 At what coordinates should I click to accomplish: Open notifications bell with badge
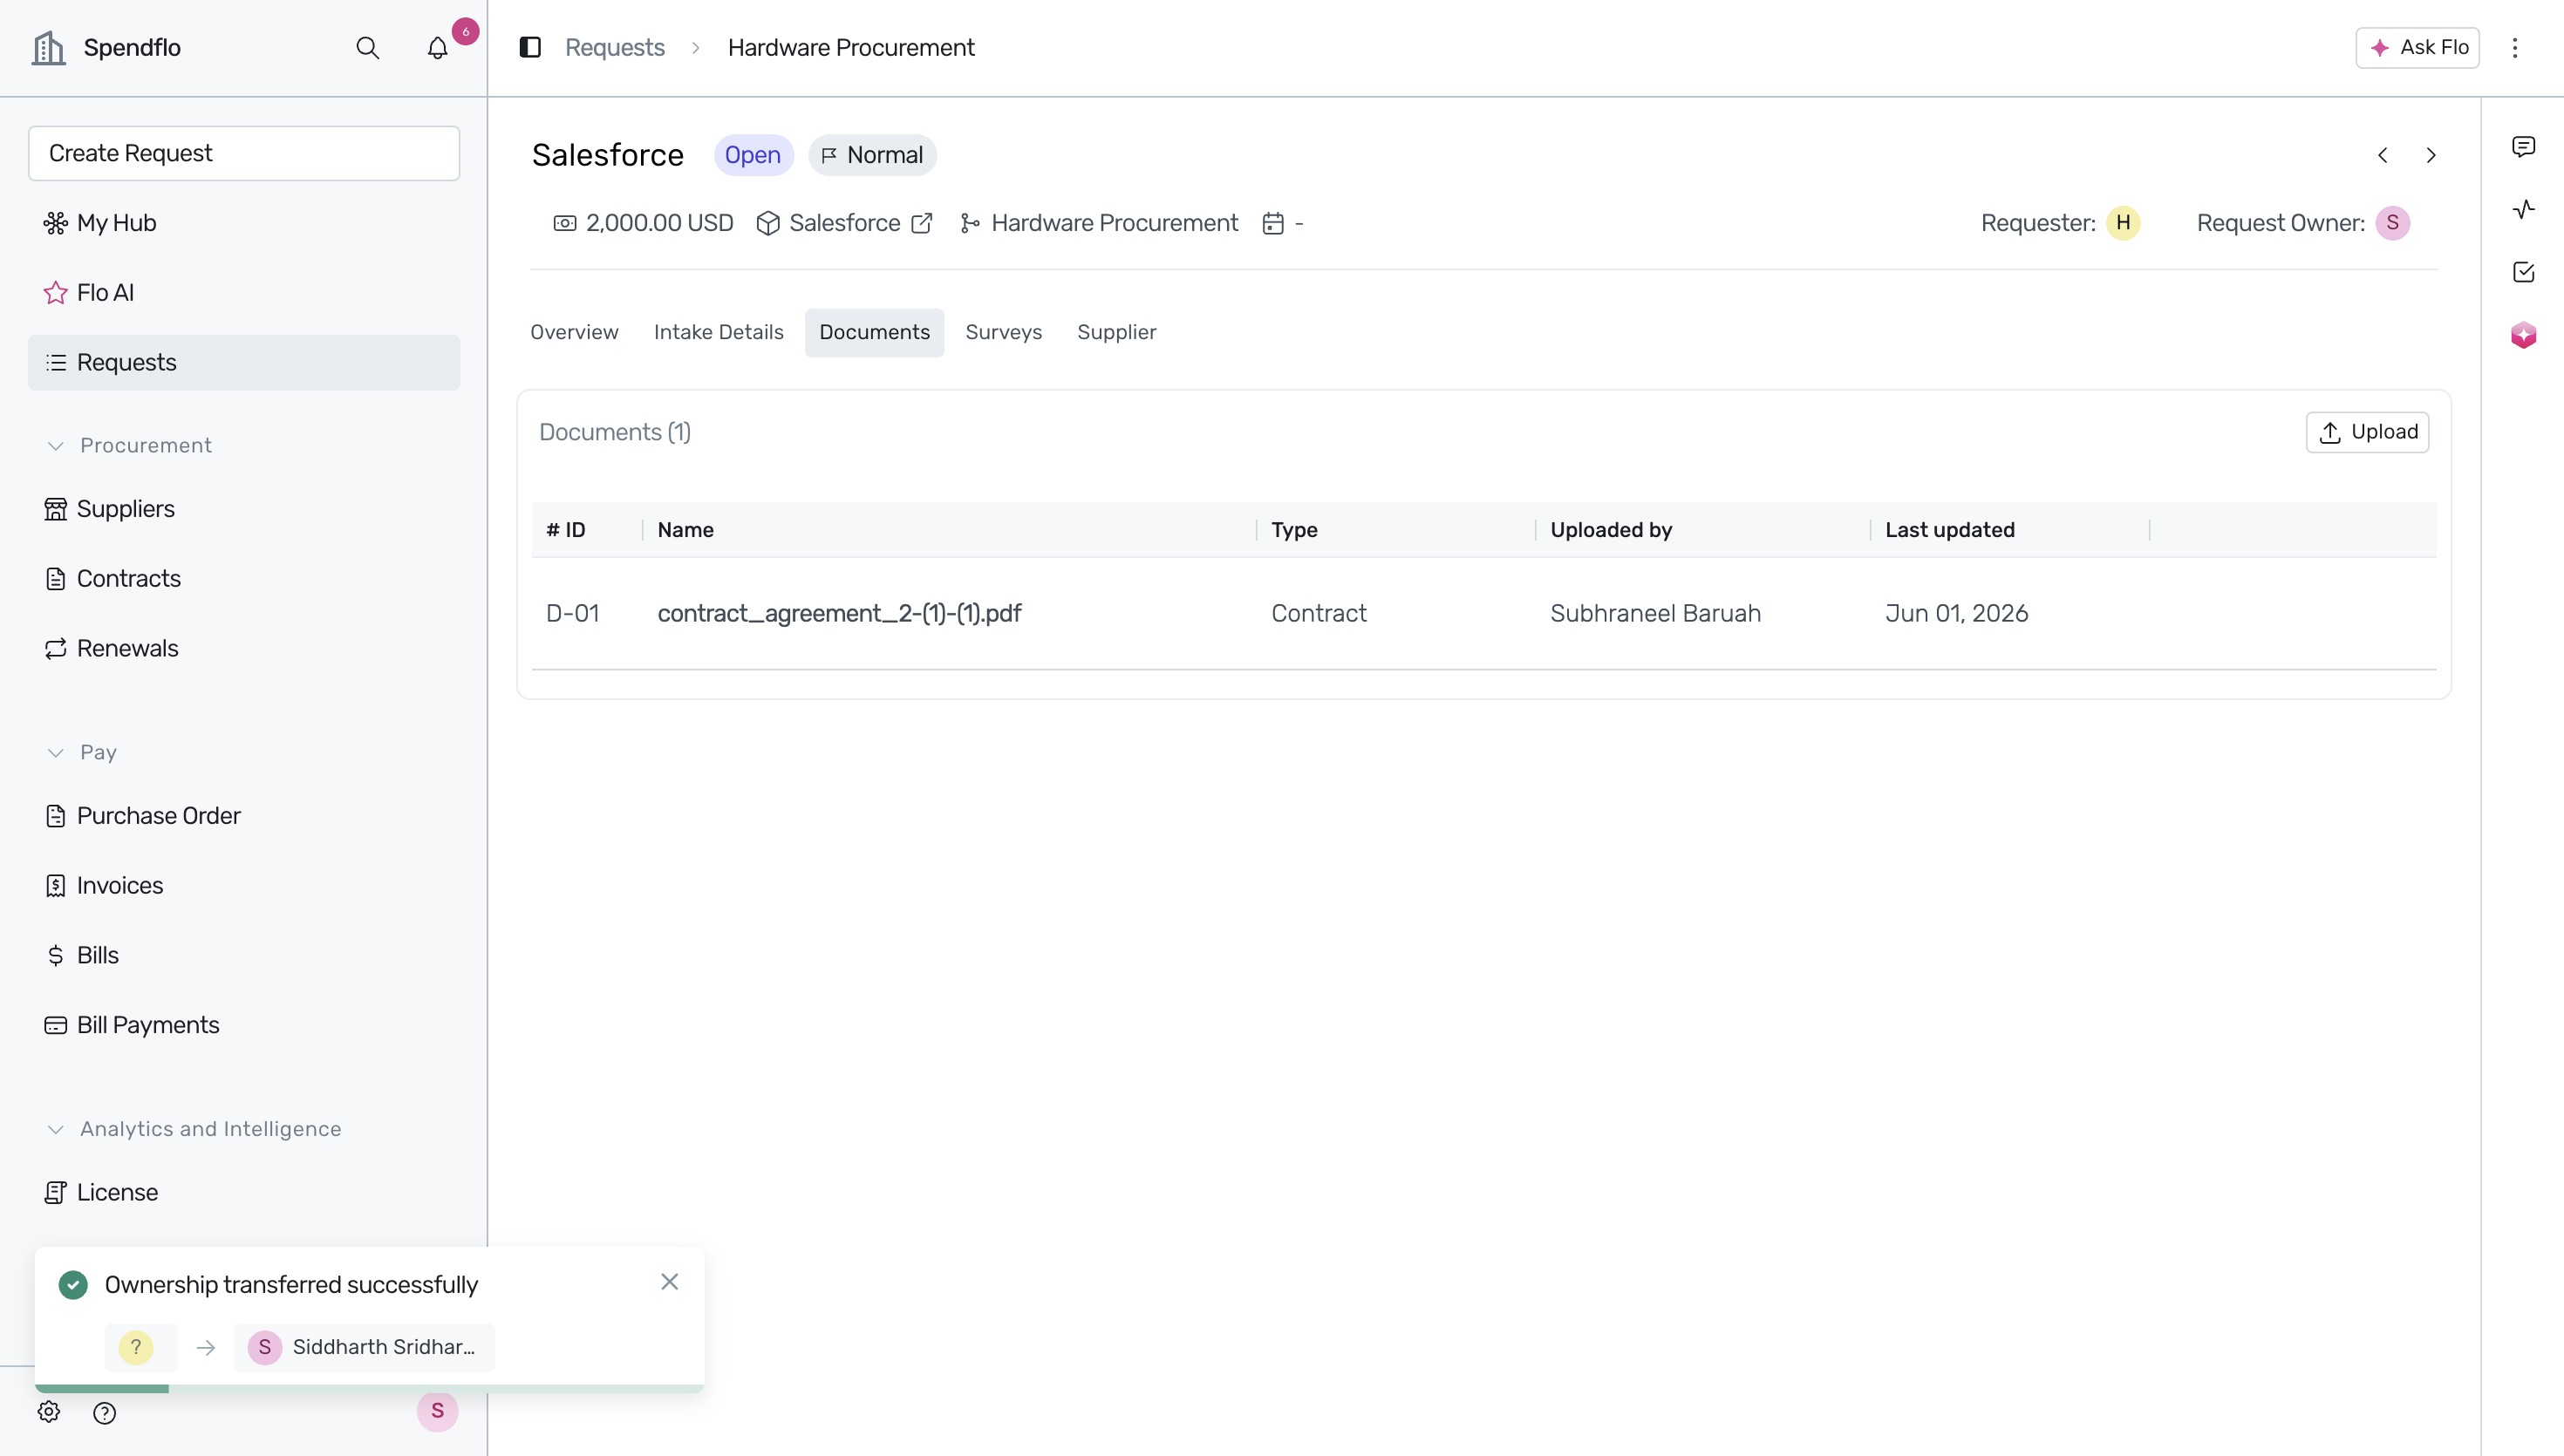[438, 48]
